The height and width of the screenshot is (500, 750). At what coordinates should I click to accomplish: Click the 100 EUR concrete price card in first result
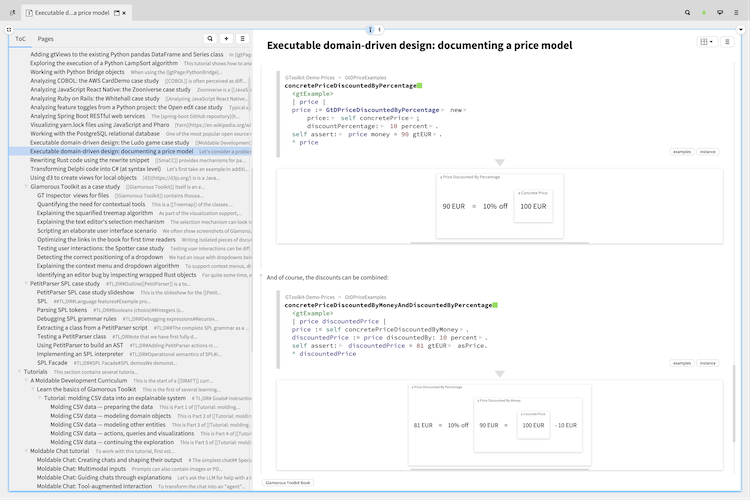click(533, 206)
